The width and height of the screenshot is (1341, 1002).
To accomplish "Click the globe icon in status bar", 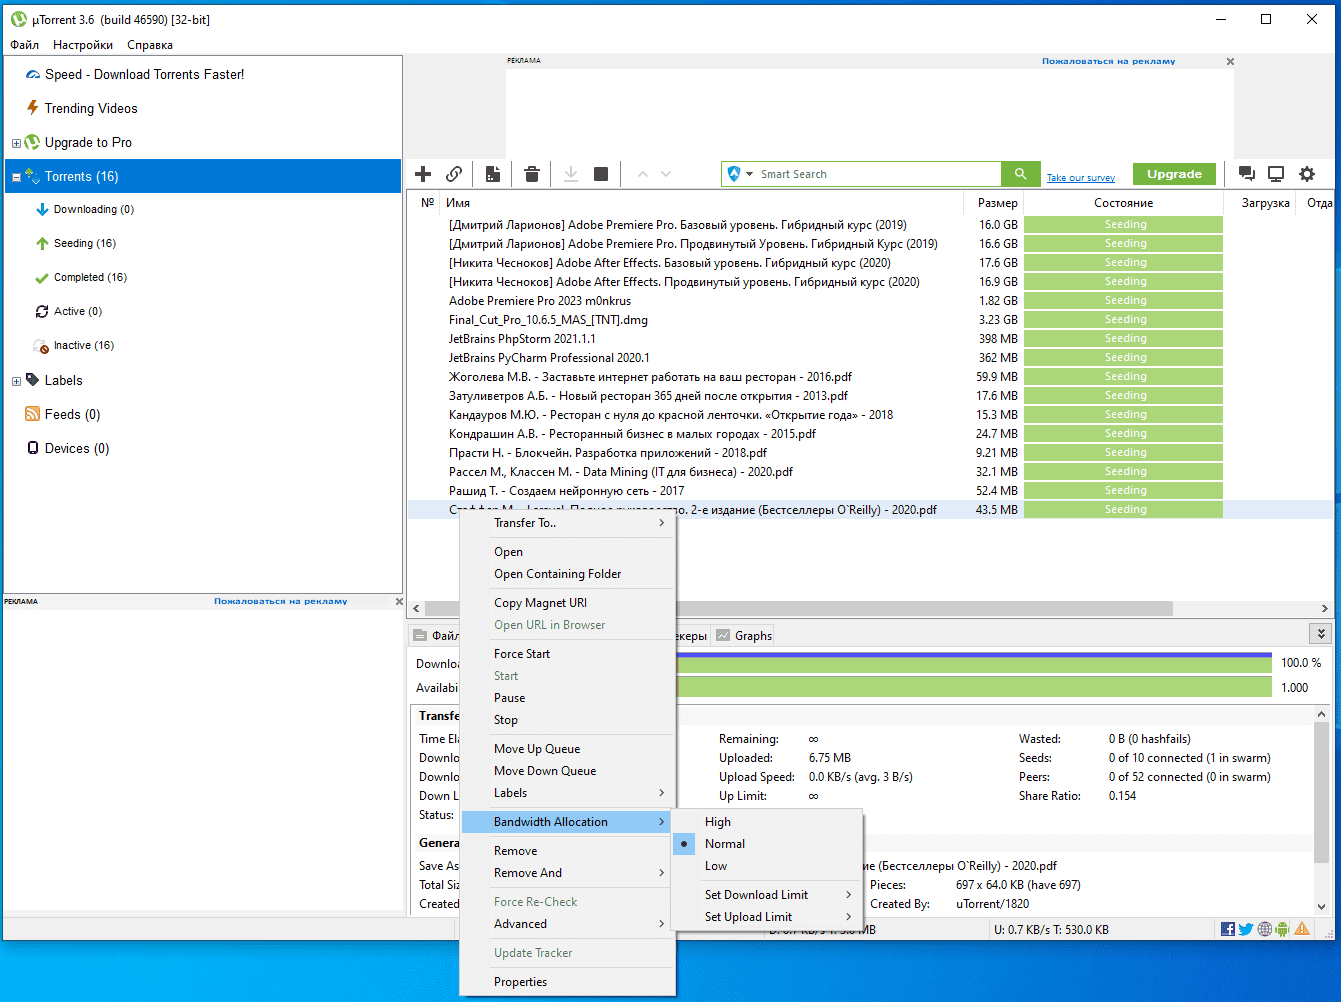I will [1265, 929].
